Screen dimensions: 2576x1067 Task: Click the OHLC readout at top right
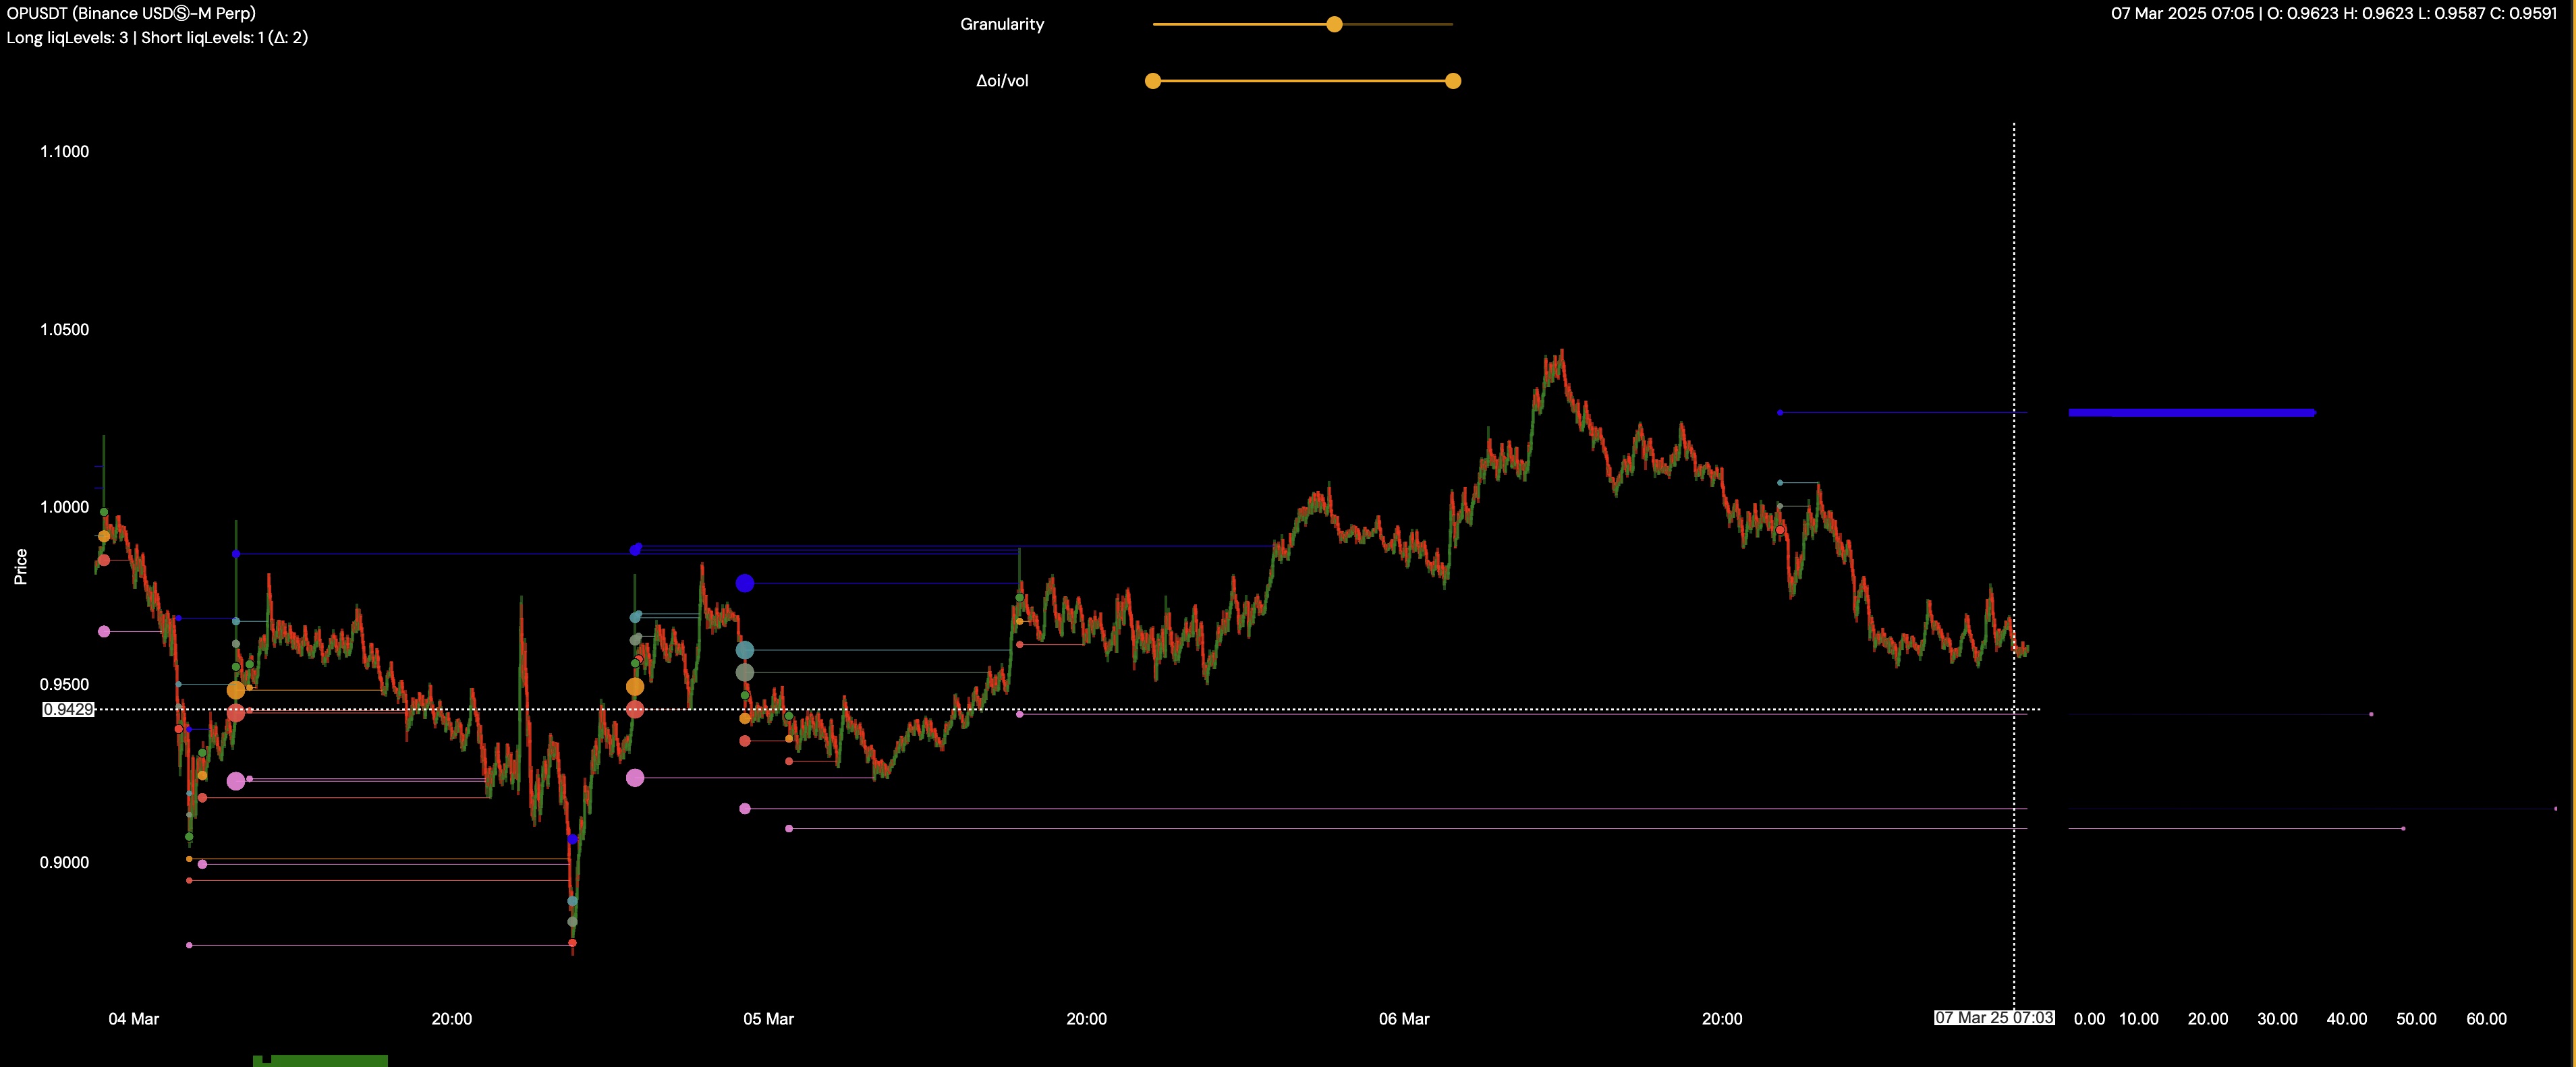[2333, 13]
